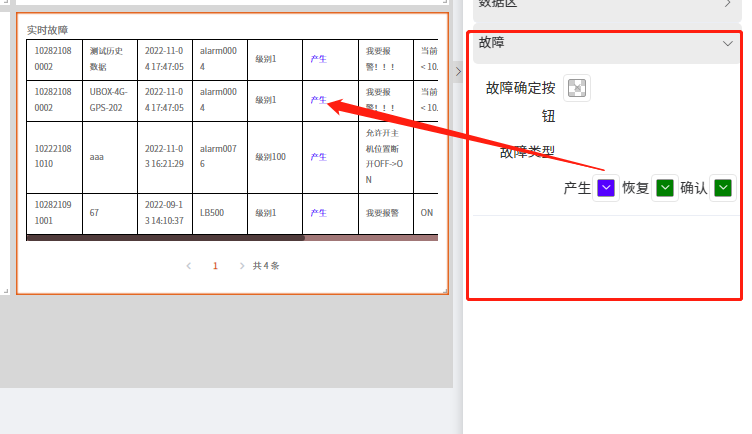Open the 确认 green color picker

point(723,188)
